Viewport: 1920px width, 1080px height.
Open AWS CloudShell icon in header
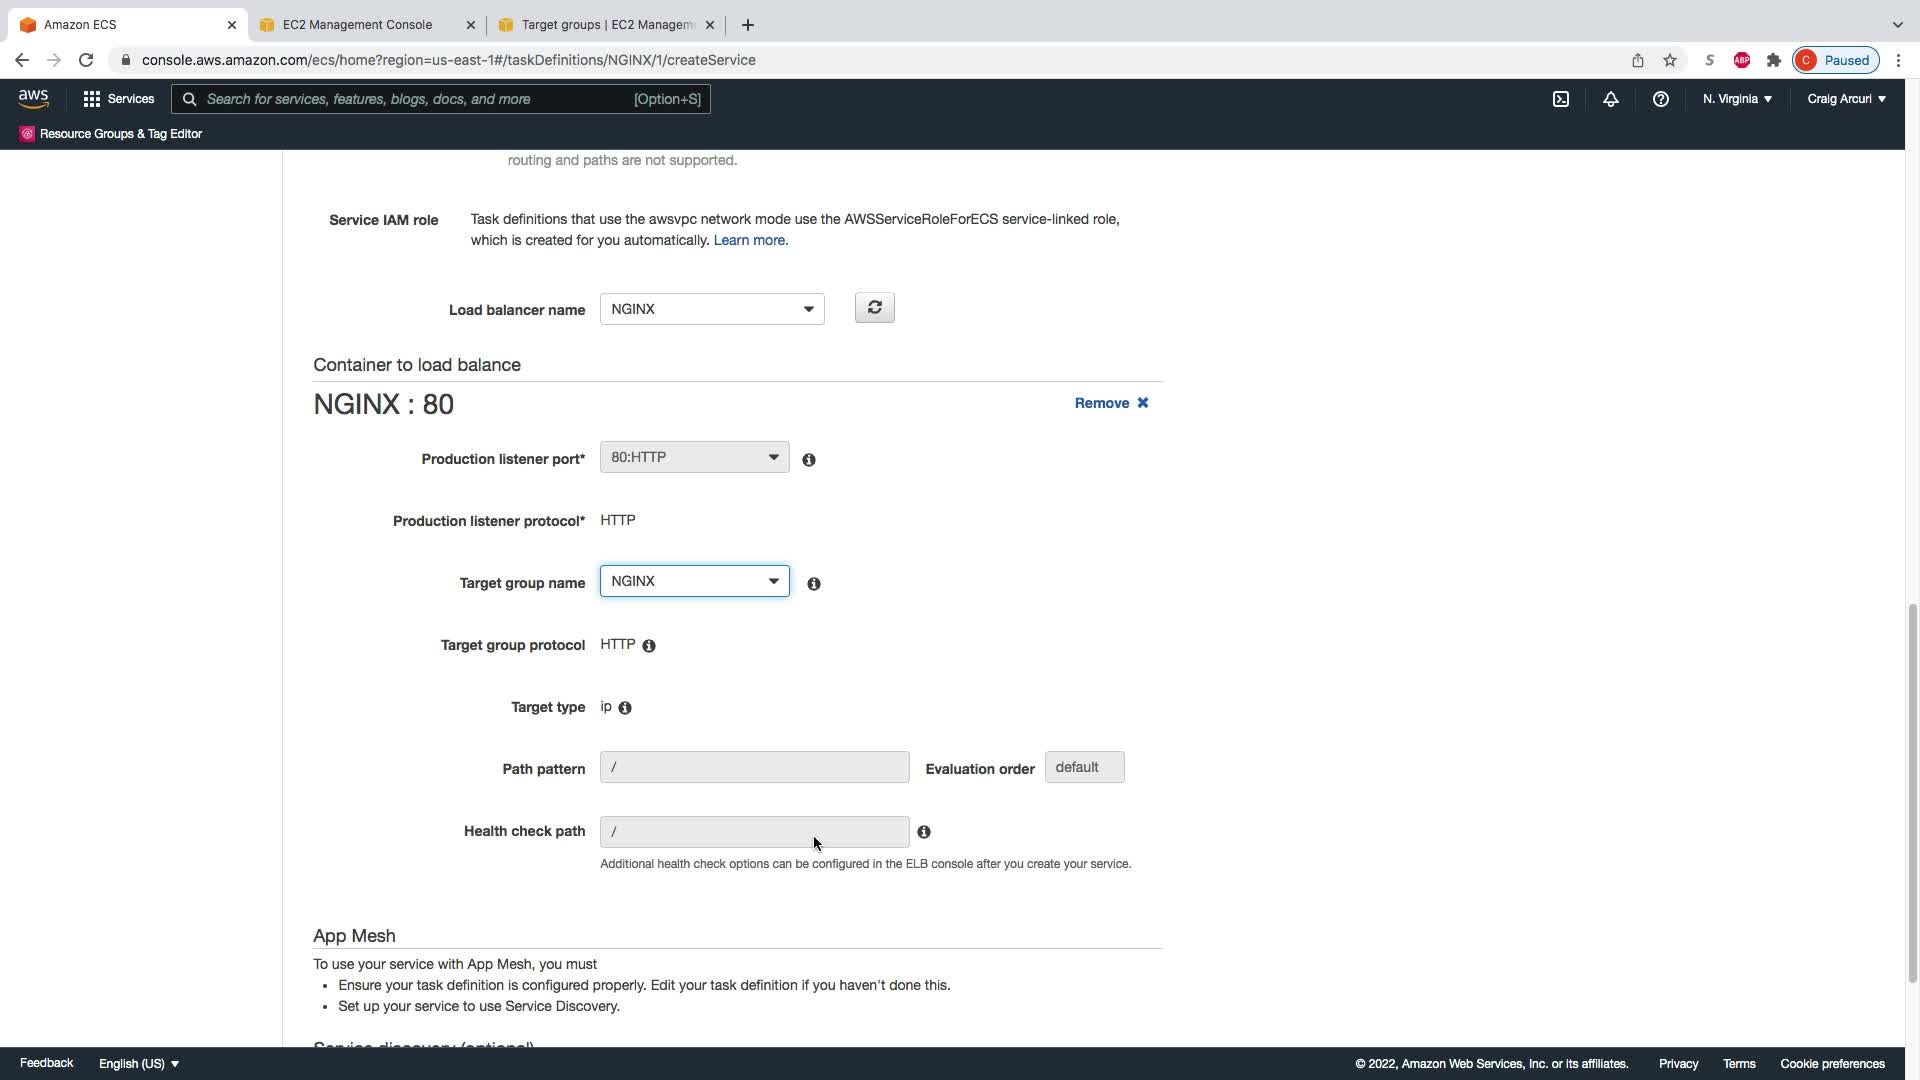pyautogui.click(x=1560, y=99)
